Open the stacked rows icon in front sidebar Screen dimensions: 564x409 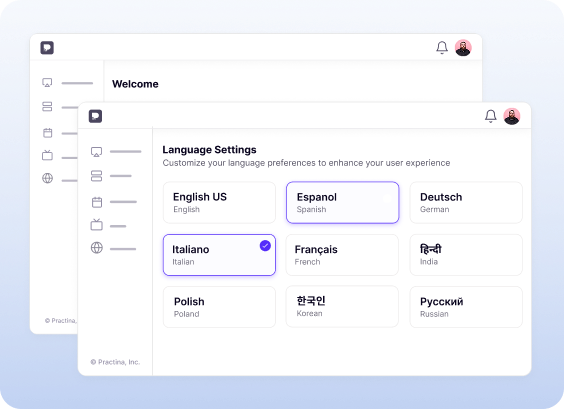96,176
